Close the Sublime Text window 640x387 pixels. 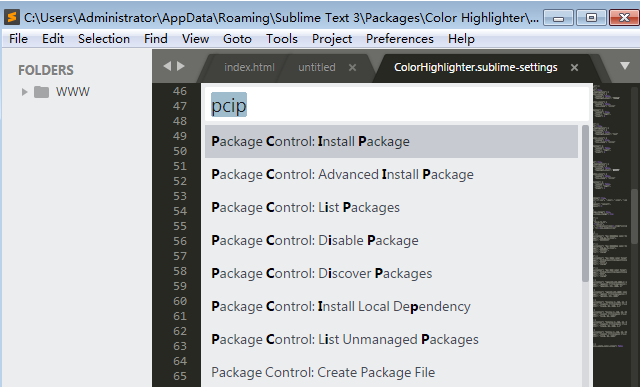tap(624, 18)
